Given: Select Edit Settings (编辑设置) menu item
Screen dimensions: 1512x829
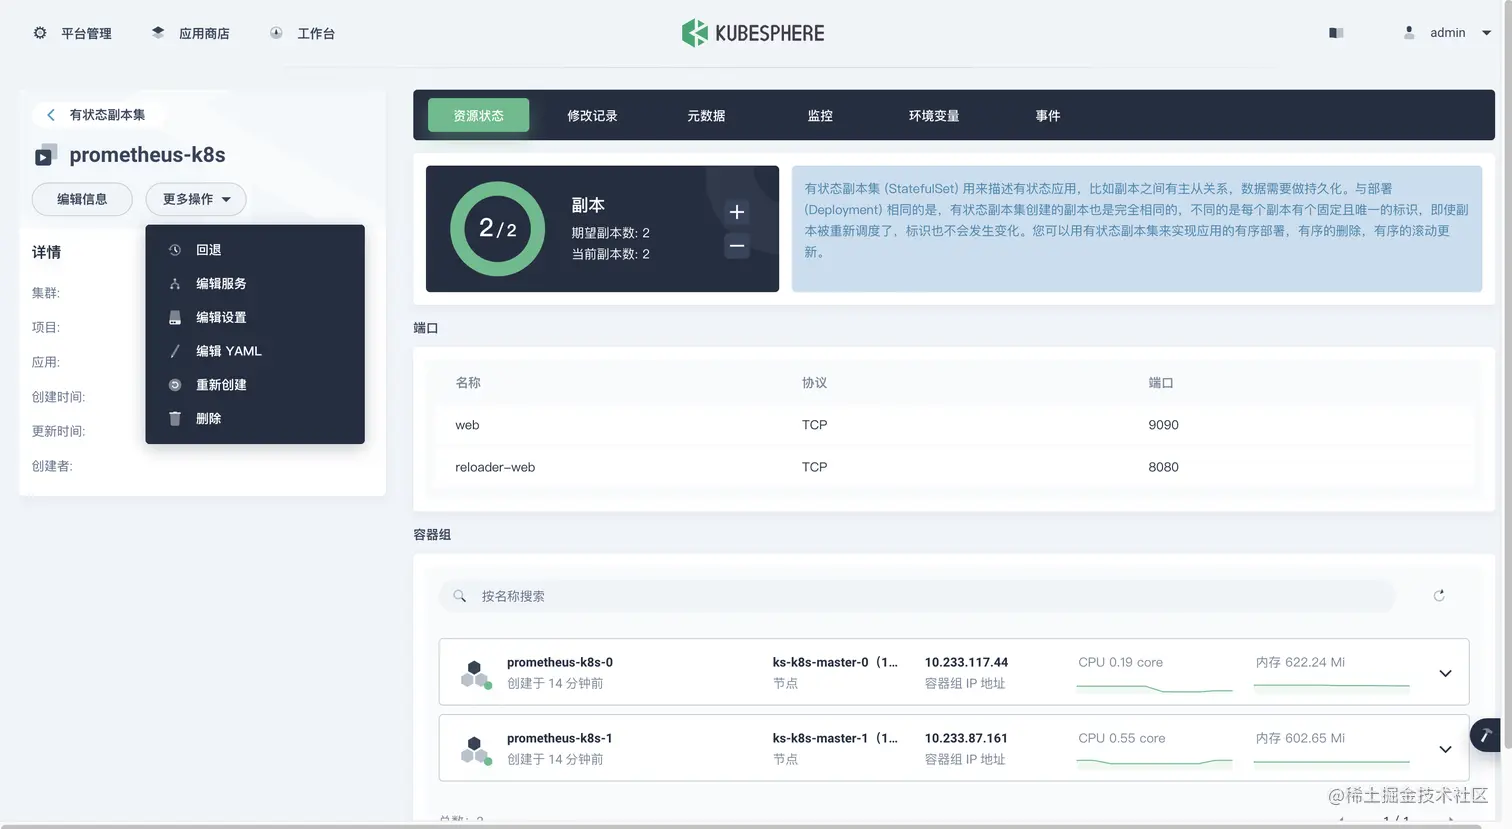Looking at the screenshot, I should [255, 317].
